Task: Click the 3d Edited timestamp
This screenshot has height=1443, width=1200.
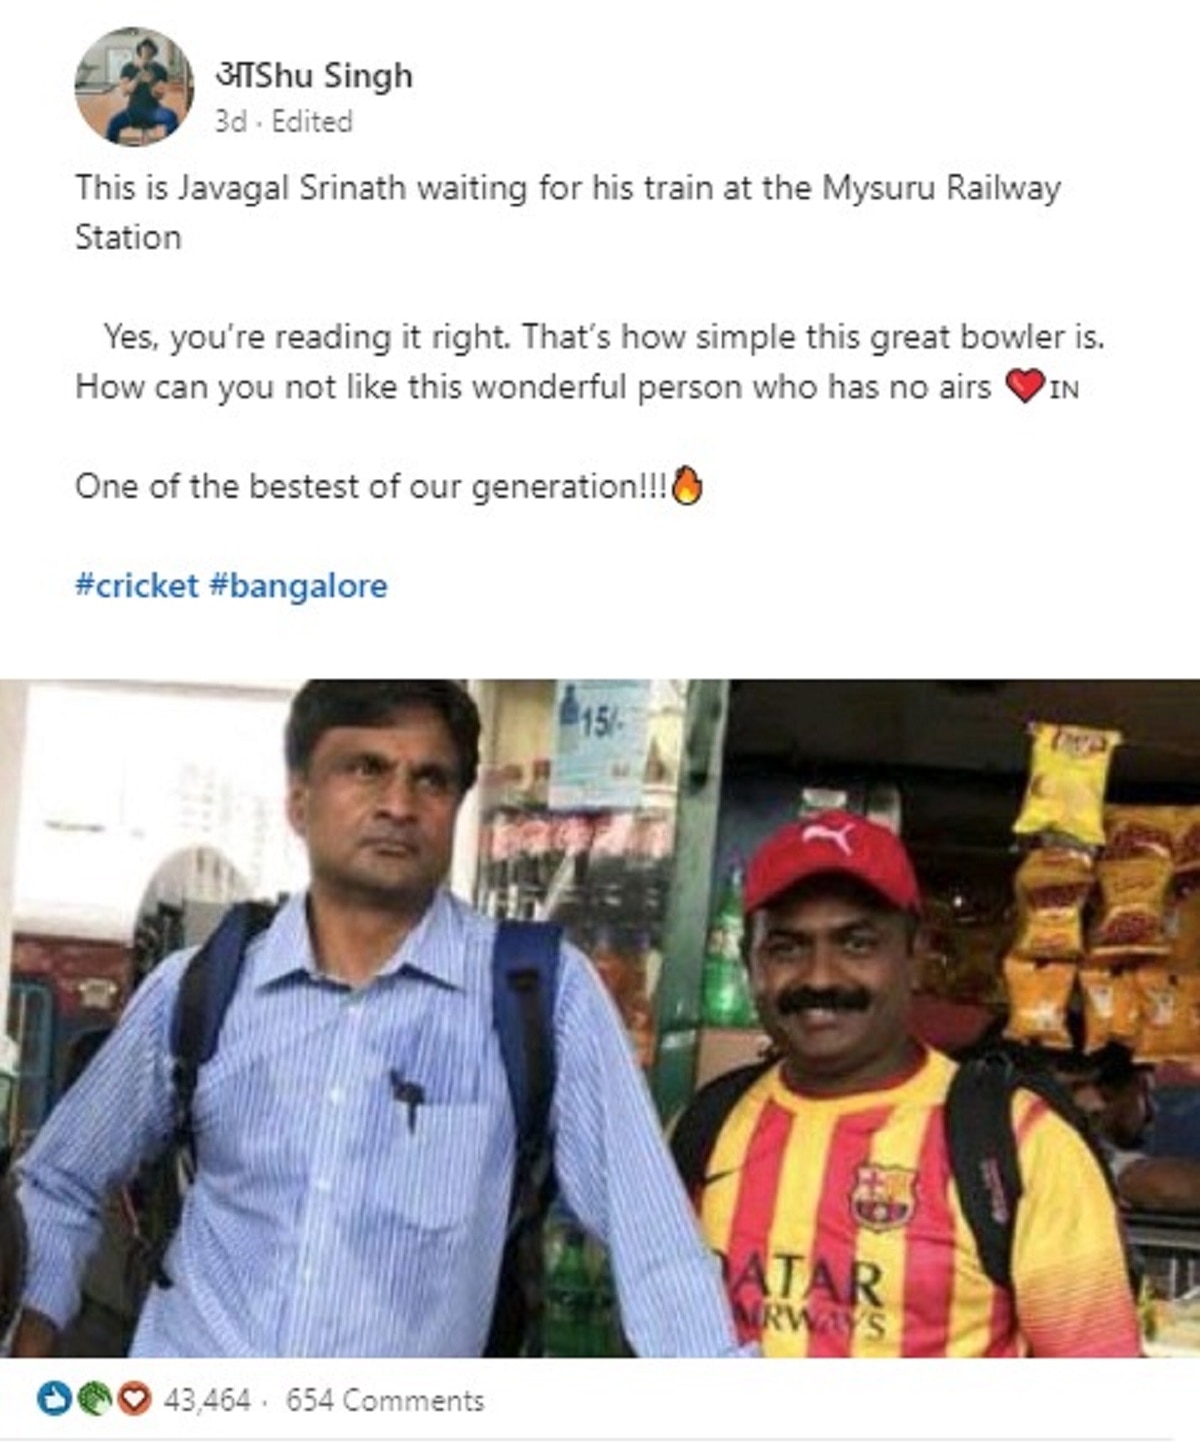Action: [x=284, y=121]
